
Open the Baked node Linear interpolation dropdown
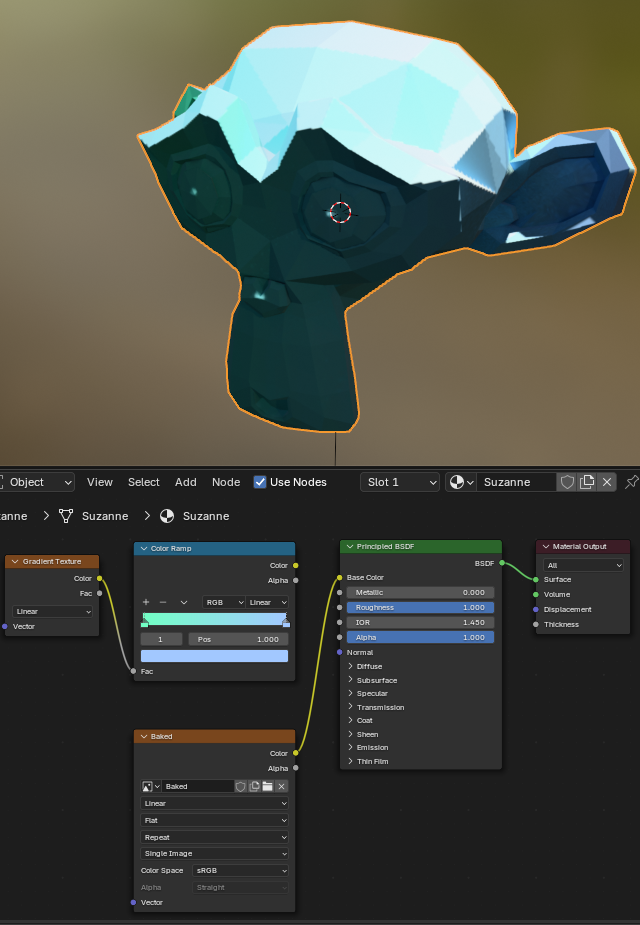pyautogui.click(x=215, y=803)
